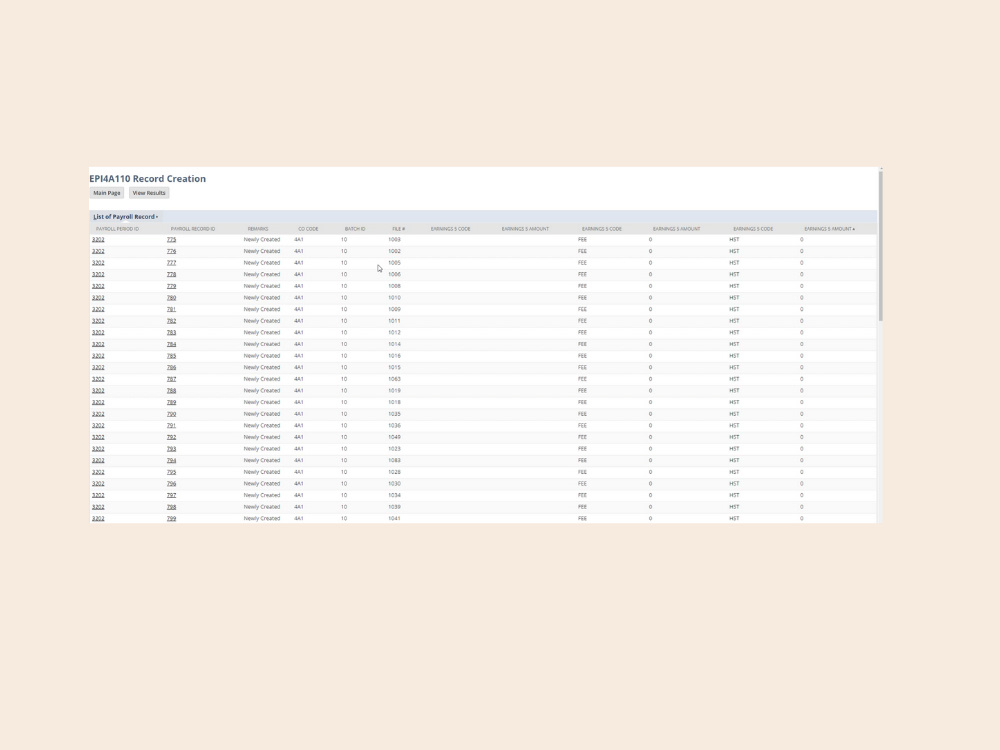Open payroll record 792 link
This screenshot has width=1000, height=750.
pyautogui.click(x=172, y=437)
